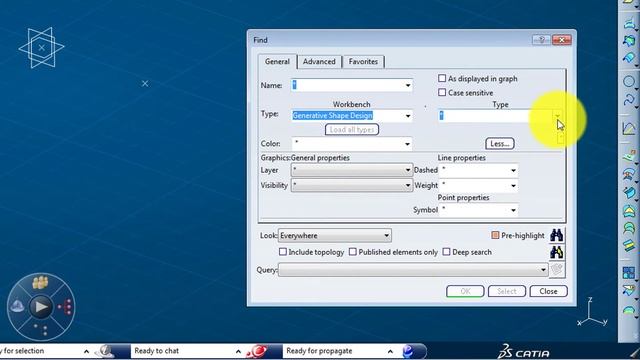Click the curved spline icon below Circle tool
The image size is (640, 360).
629,100
